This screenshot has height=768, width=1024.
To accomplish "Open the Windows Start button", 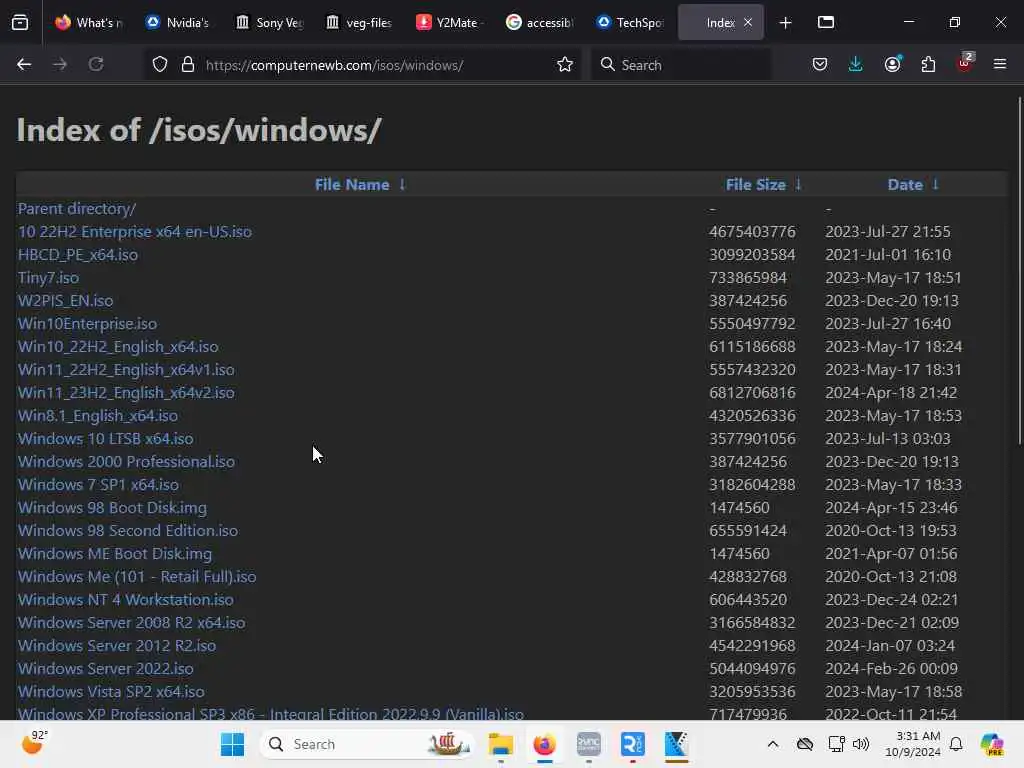I will [x=232, y=744].
